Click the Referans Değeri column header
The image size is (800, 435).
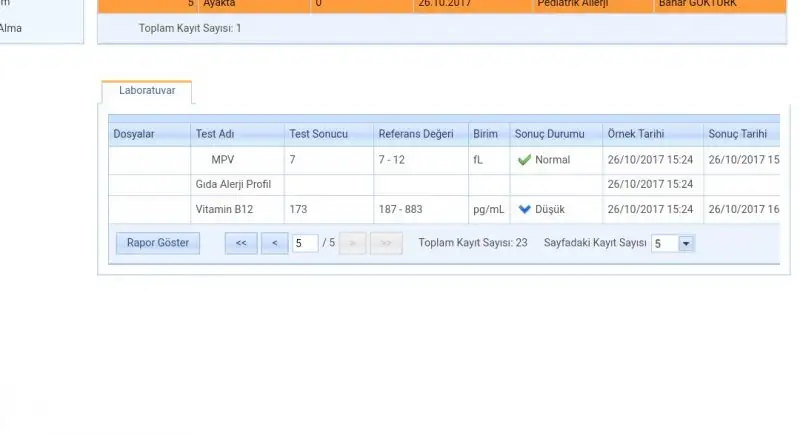tap(416, 134)
